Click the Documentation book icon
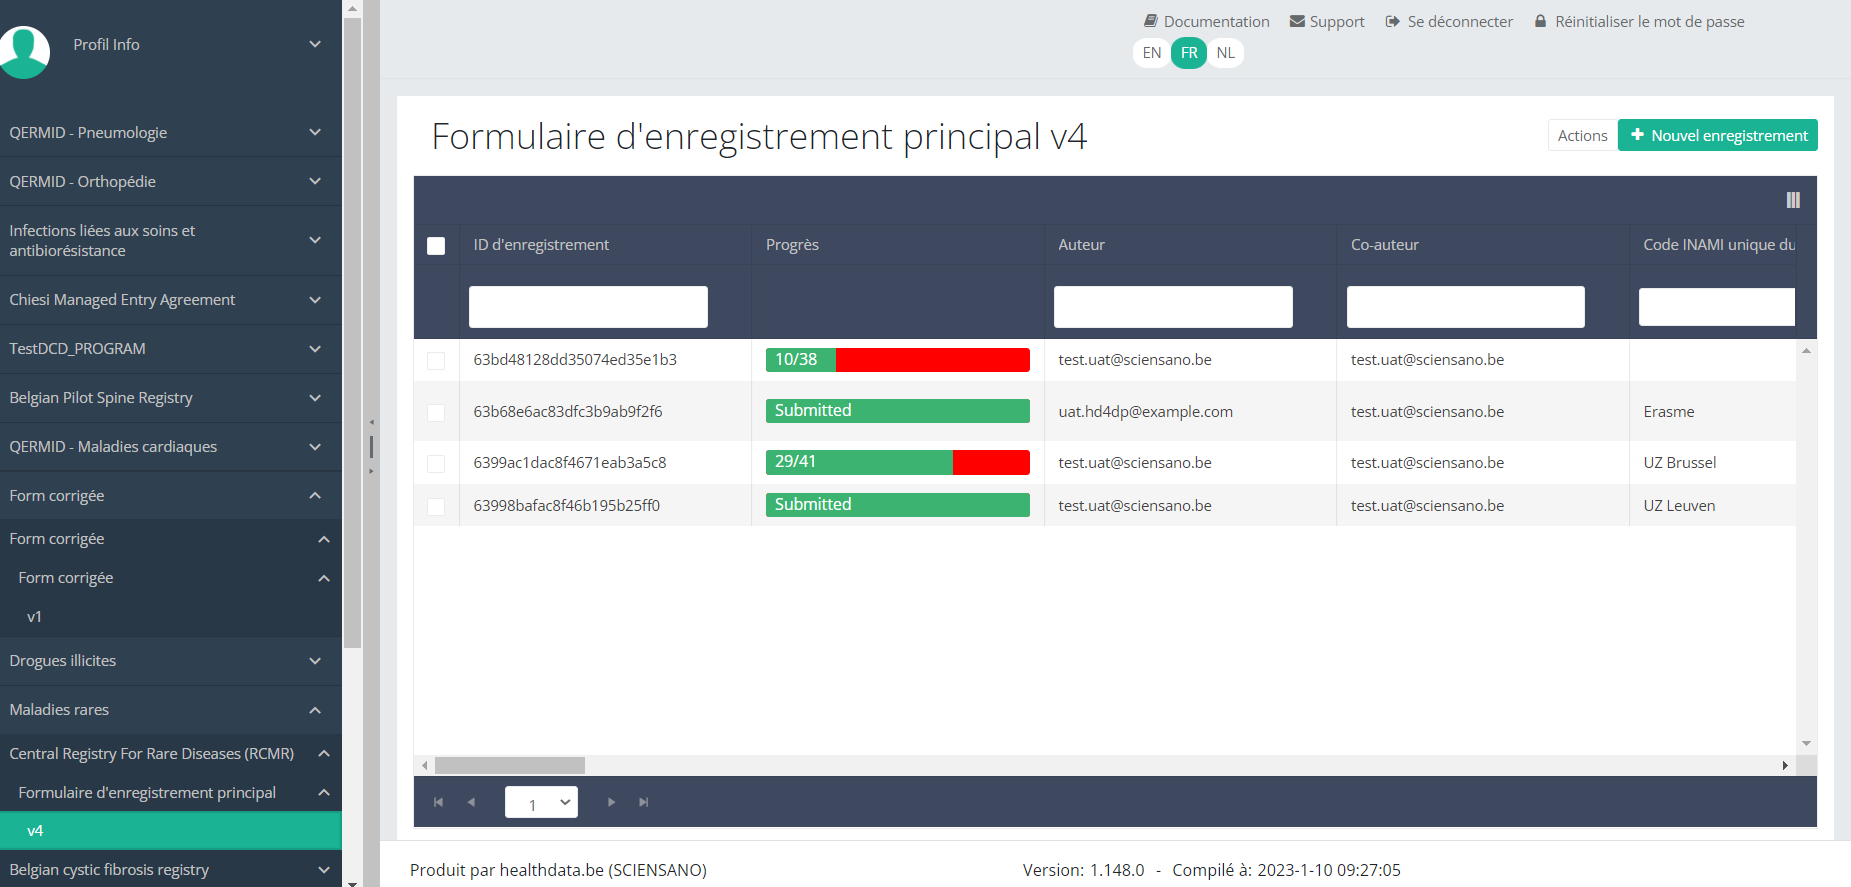 coord(1150,21)
